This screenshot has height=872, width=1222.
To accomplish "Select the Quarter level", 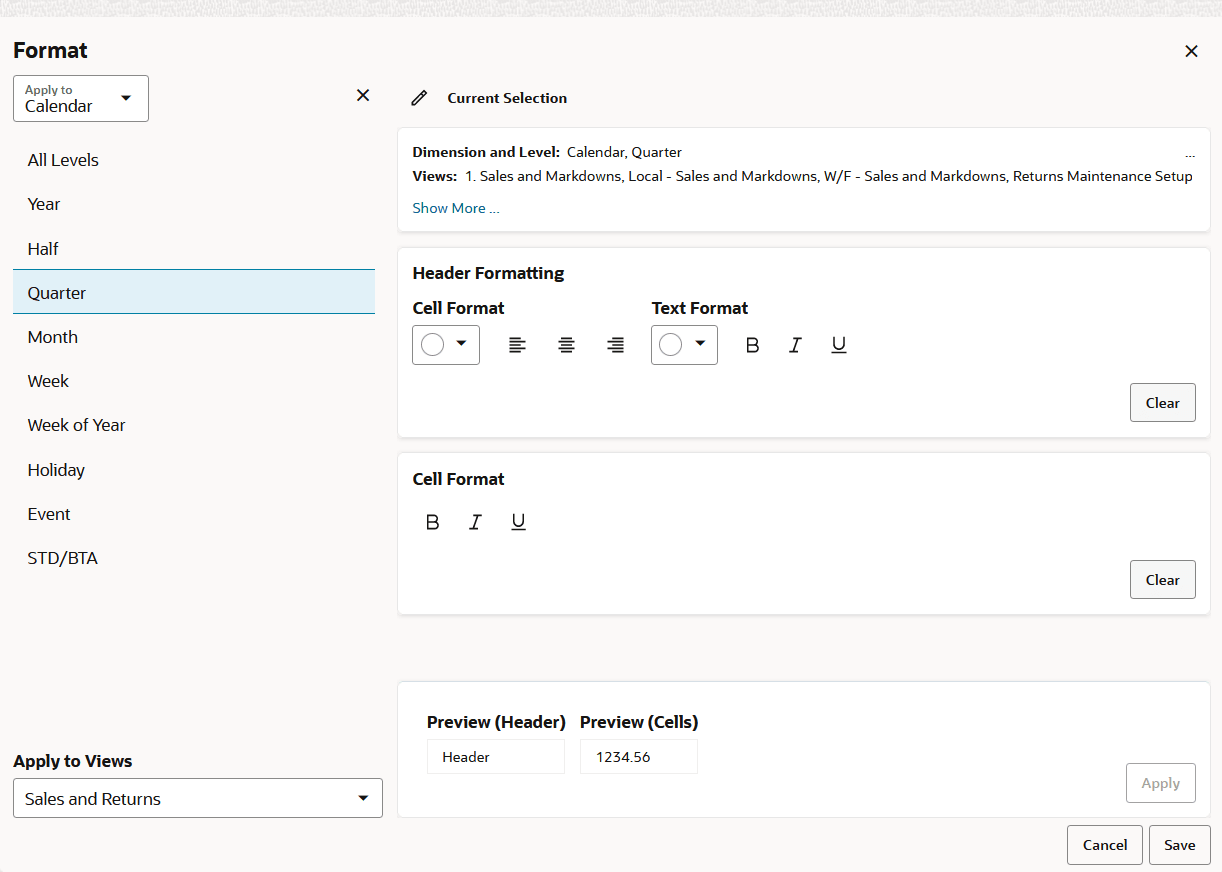I will click(x=194, y=292).
